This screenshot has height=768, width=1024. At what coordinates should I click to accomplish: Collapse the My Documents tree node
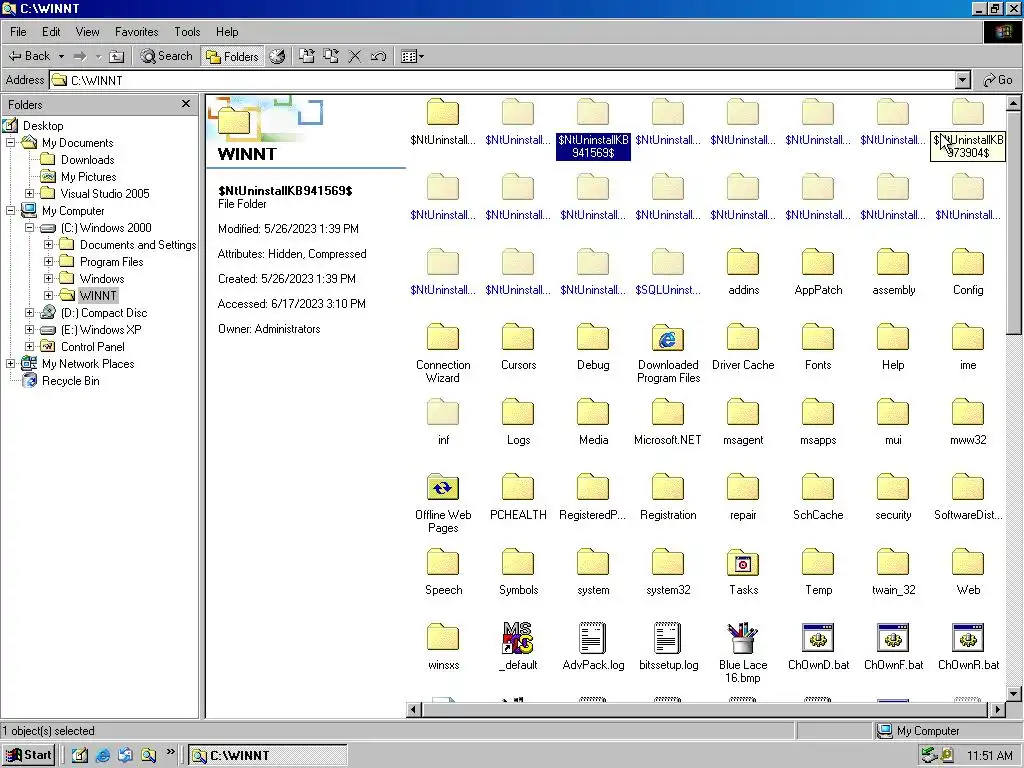10,142
